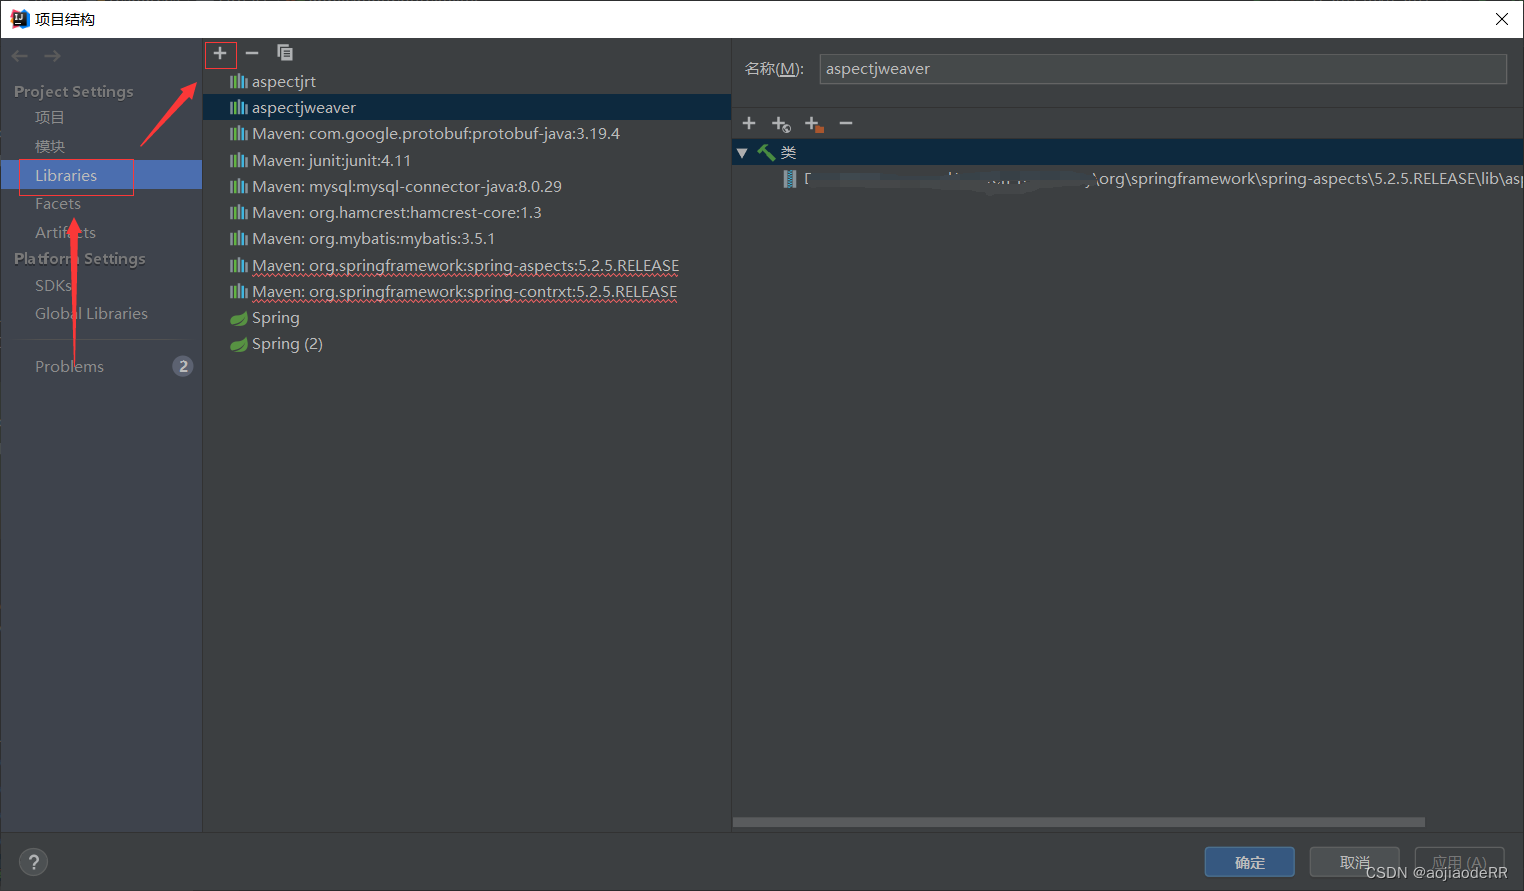1524x891 pixels.
Task: Click the add from Maven repository icon
Action: [781, 123]
